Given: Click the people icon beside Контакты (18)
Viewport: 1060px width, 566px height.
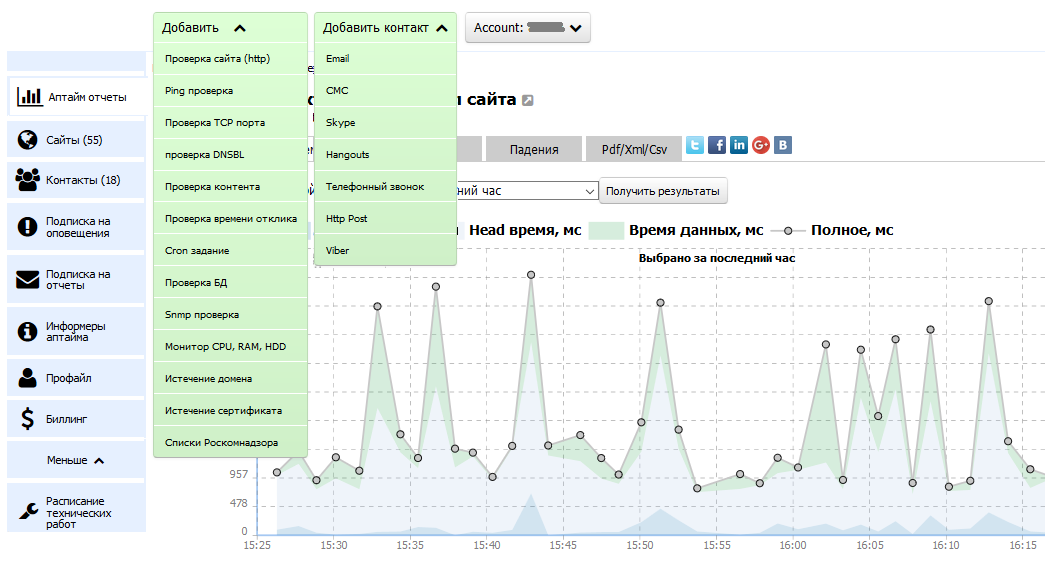Looking at the screenshot, I should click(x=27, y=180).
